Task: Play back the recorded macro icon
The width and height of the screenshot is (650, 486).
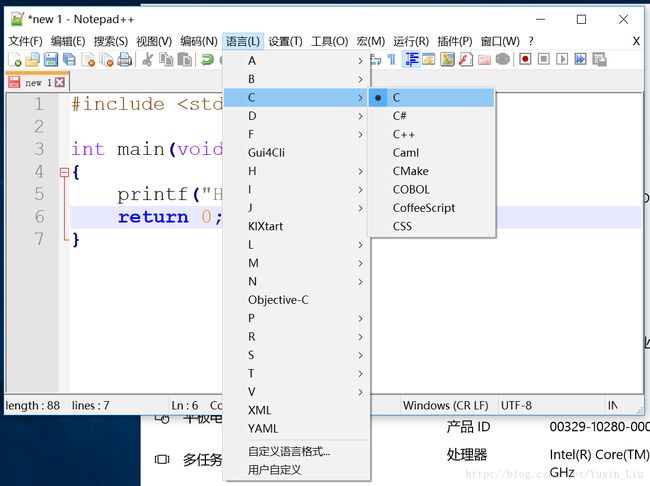Action: coord(562,59)
